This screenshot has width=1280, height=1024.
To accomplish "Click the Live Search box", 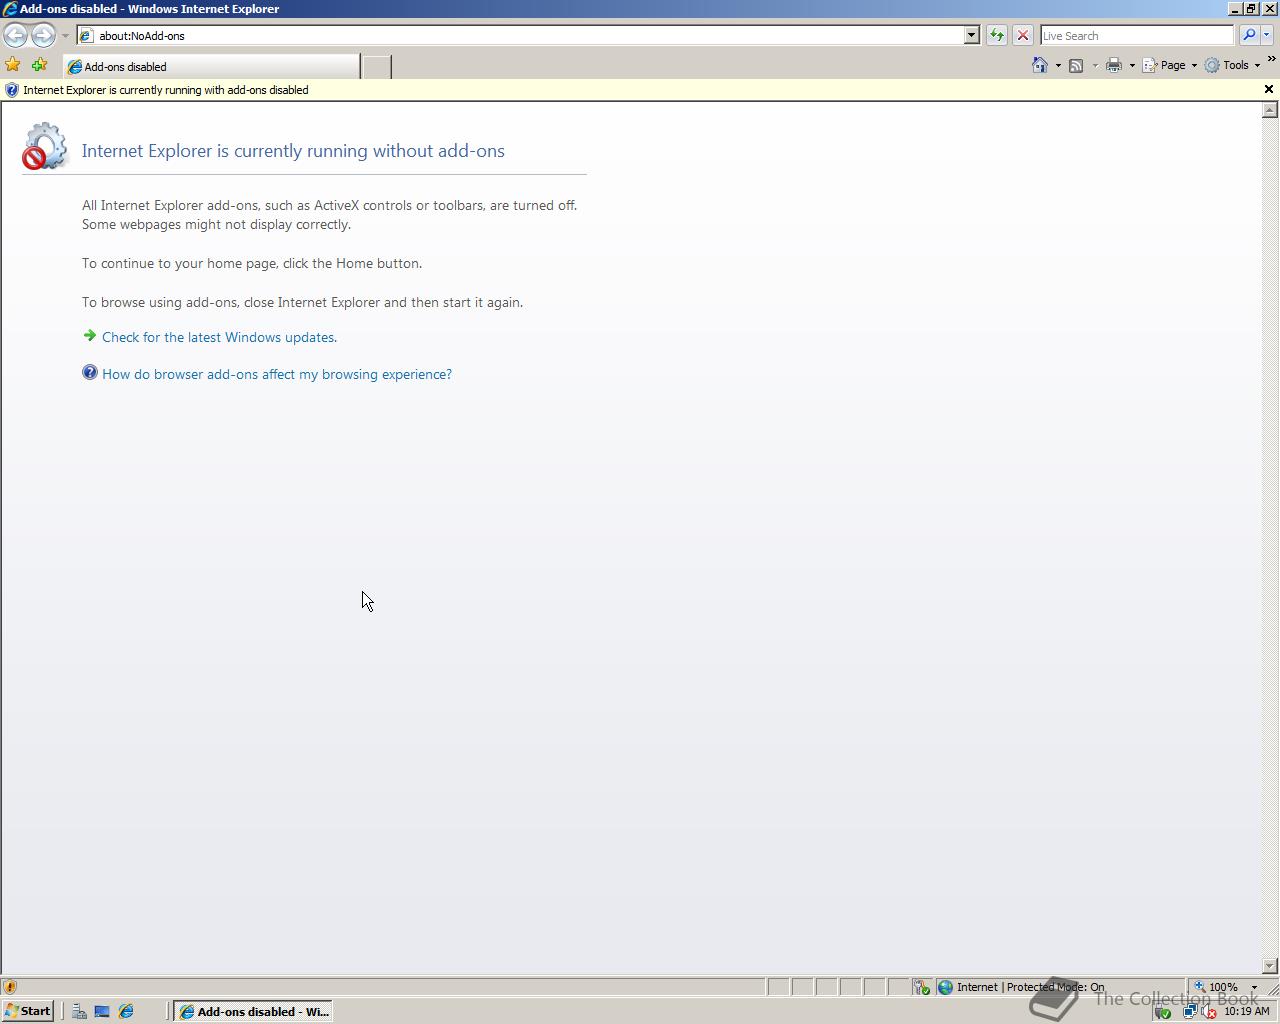I will point(1137,36).
